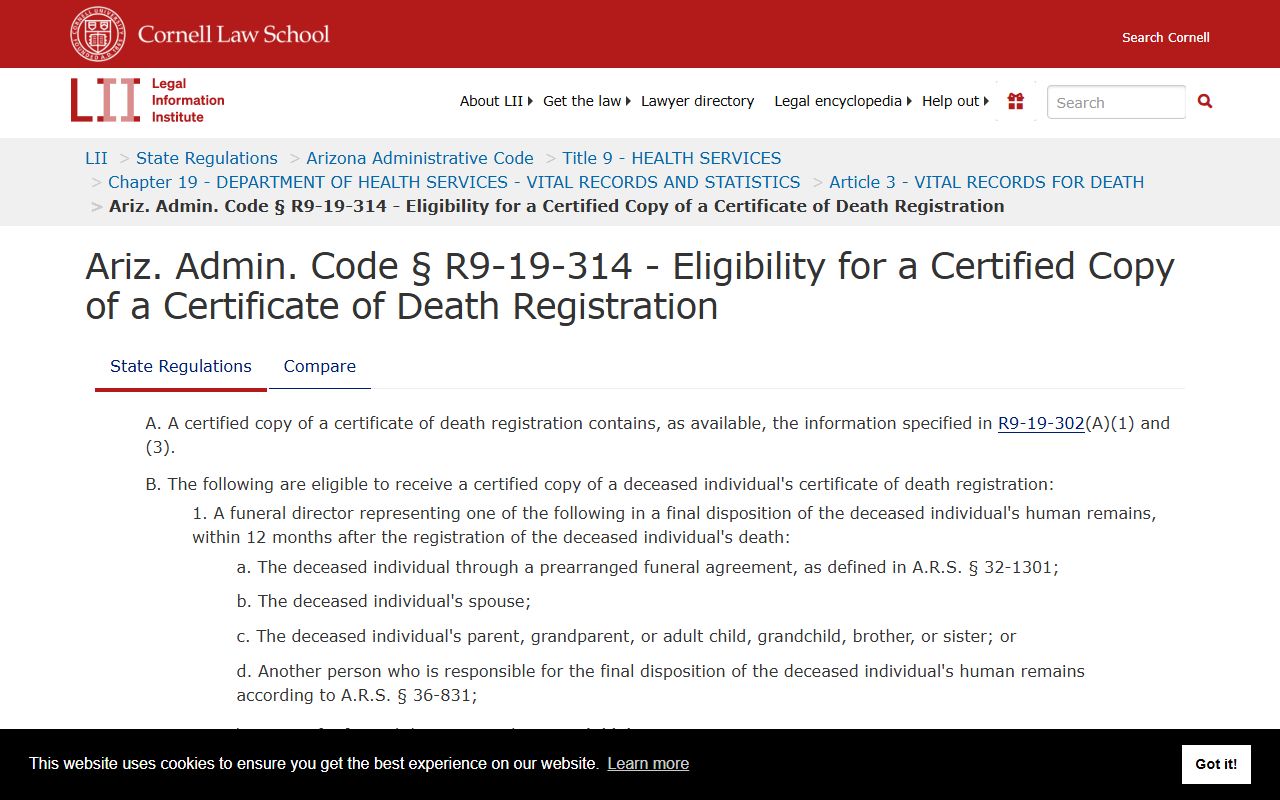Click the current breadcrumb Ariz. Admin. Code § R9-19-314

coord(556,206)
